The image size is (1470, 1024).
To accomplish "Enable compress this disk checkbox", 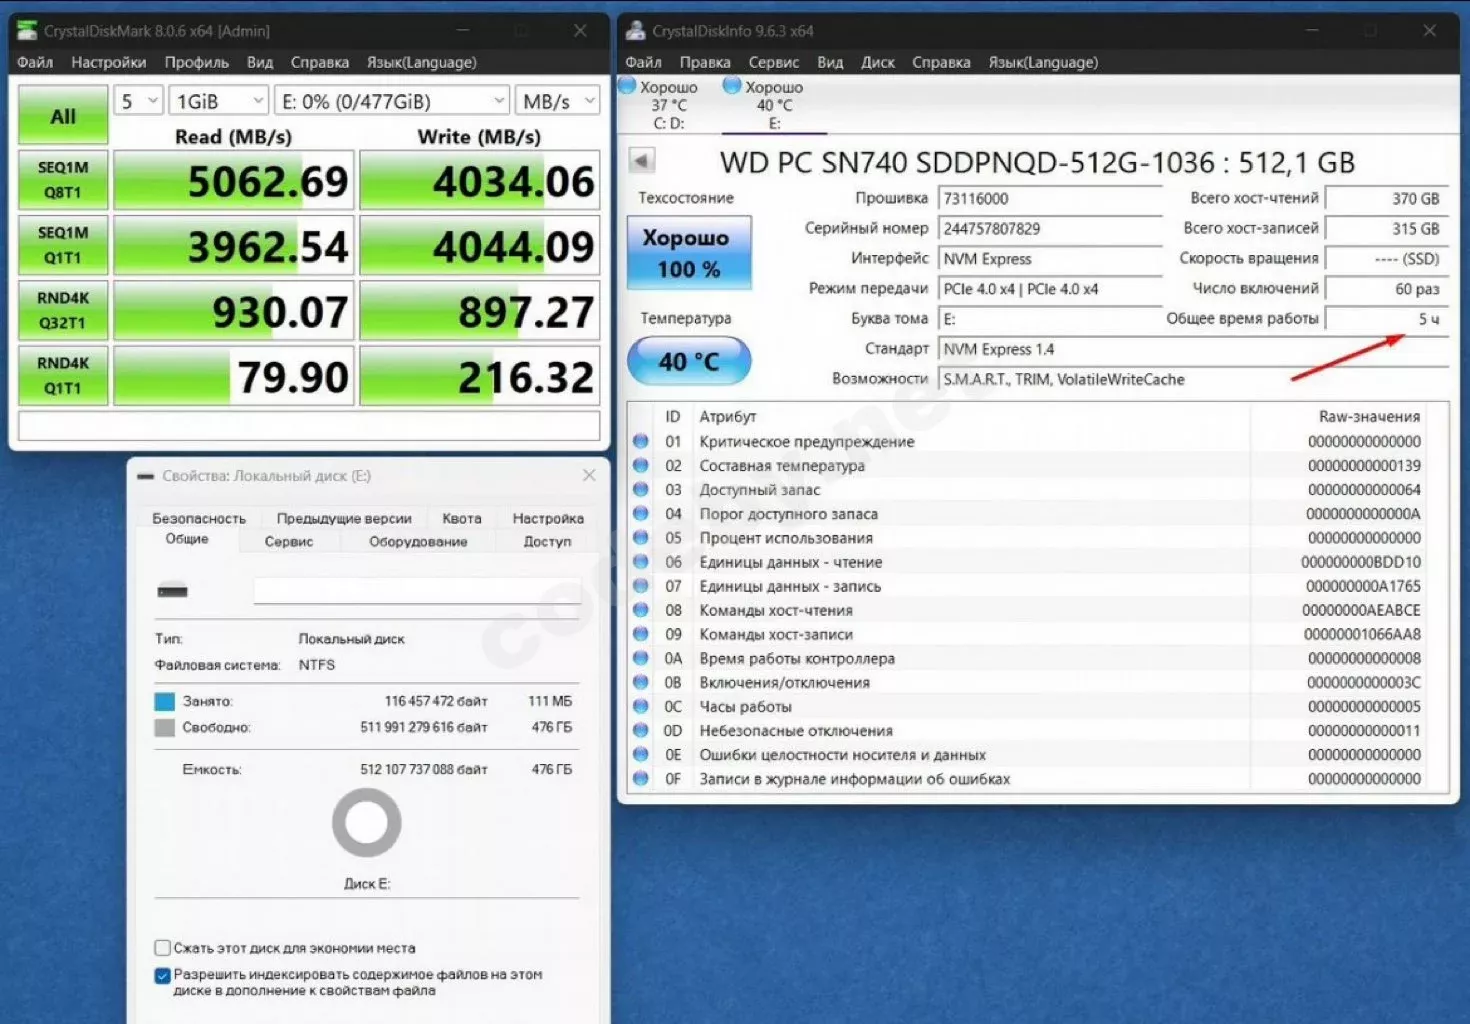I will 163,947.
